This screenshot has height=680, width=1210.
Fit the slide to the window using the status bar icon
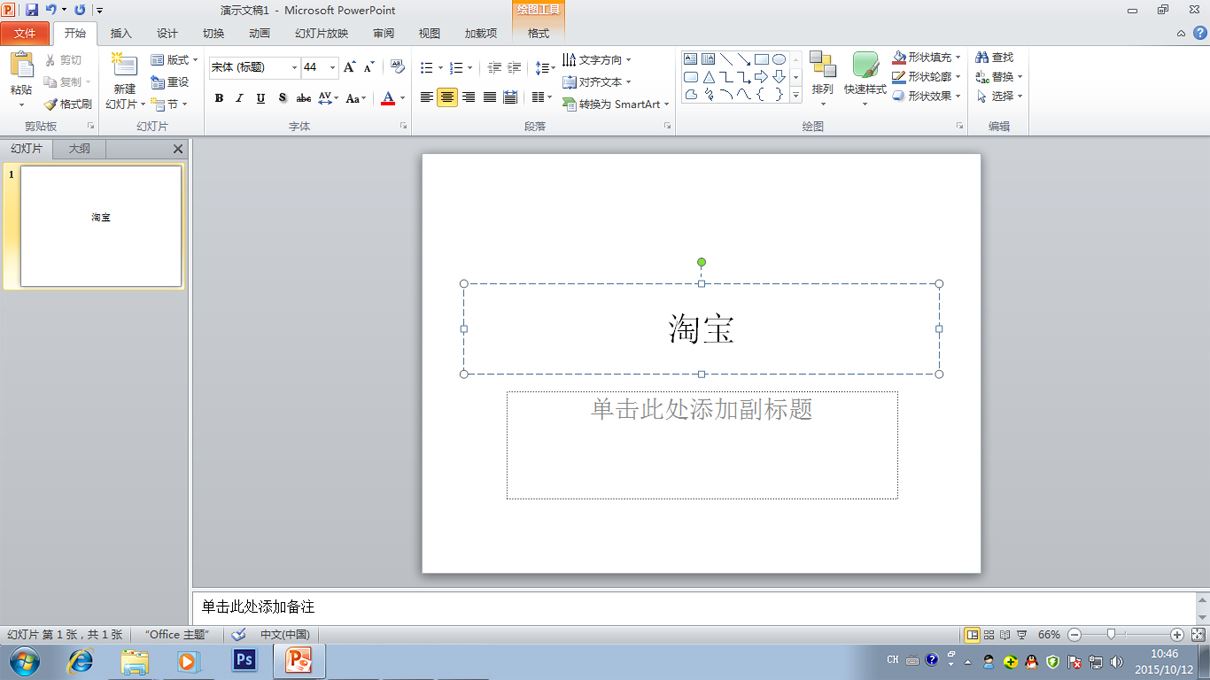1198,635
